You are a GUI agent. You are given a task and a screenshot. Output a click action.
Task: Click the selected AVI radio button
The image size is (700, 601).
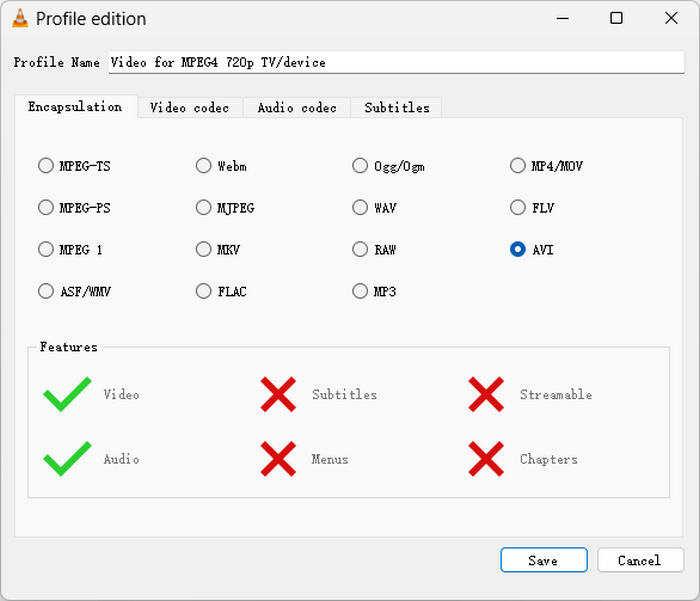coord(532,249)
